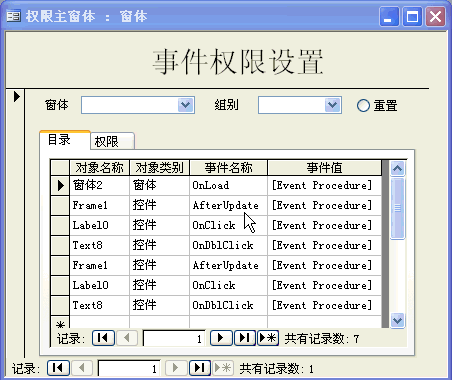Go to first record in subform navigator
The image size is (452, 380).
point(103,338)
